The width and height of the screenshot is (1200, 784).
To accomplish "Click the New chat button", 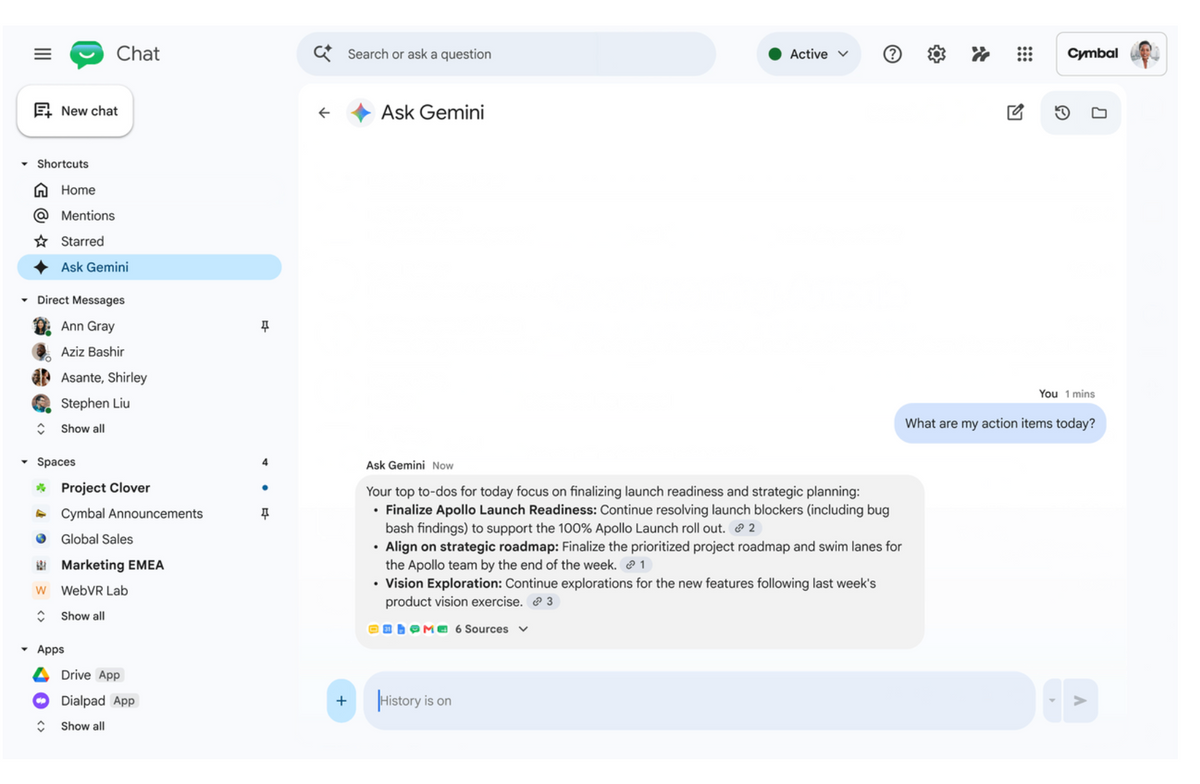I will point(75,111).
